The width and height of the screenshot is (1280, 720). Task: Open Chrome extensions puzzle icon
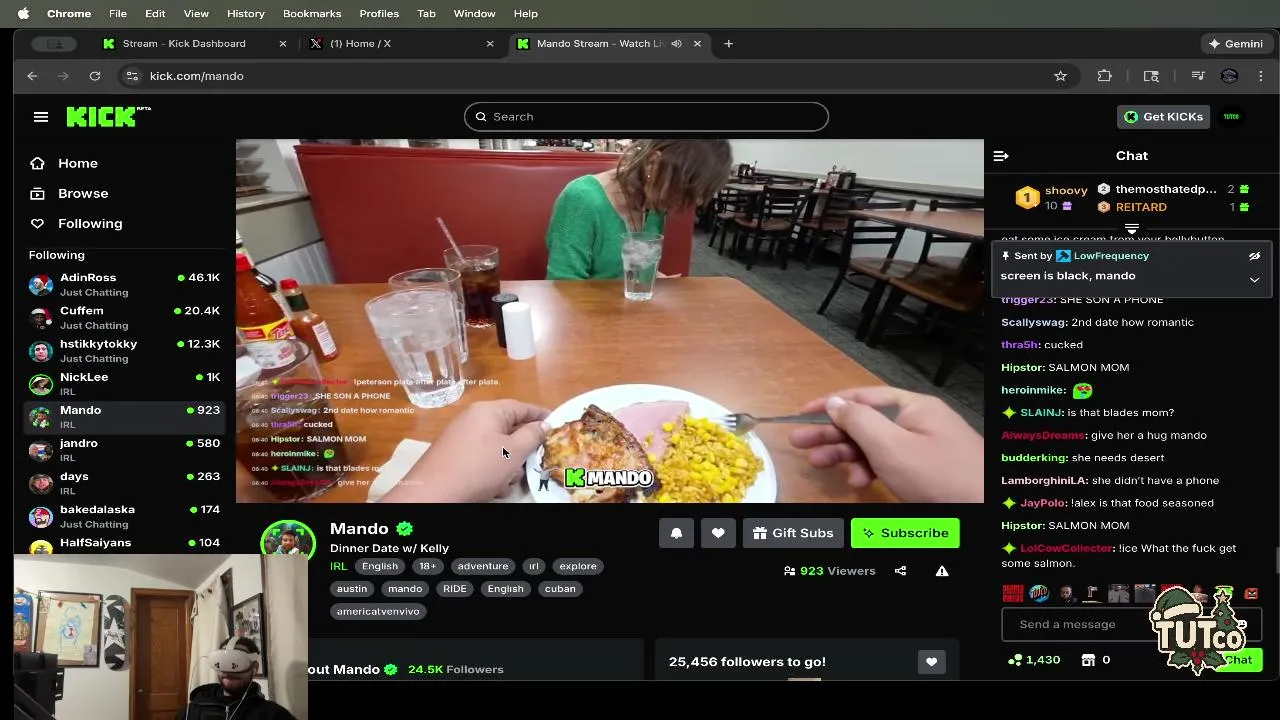click(x=1105, y=76)
